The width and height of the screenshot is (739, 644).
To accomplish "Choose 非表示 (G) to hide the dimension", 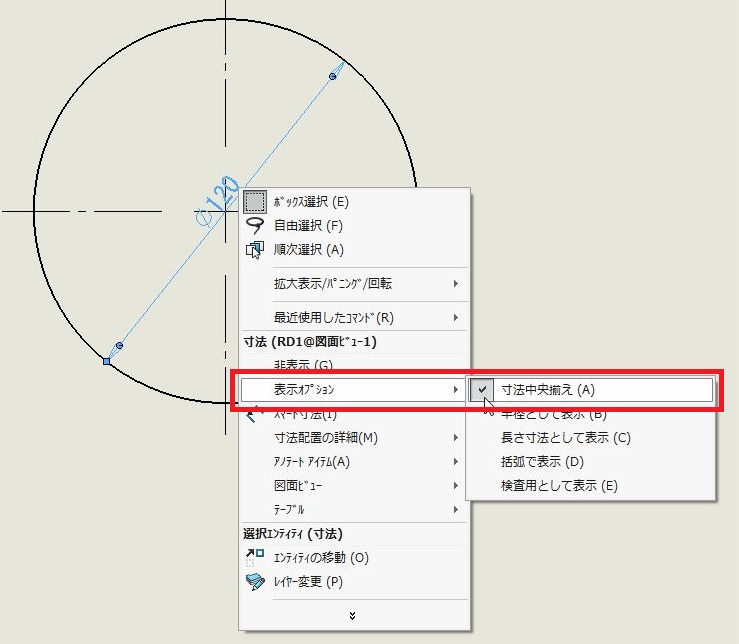I will coord(303,365).
